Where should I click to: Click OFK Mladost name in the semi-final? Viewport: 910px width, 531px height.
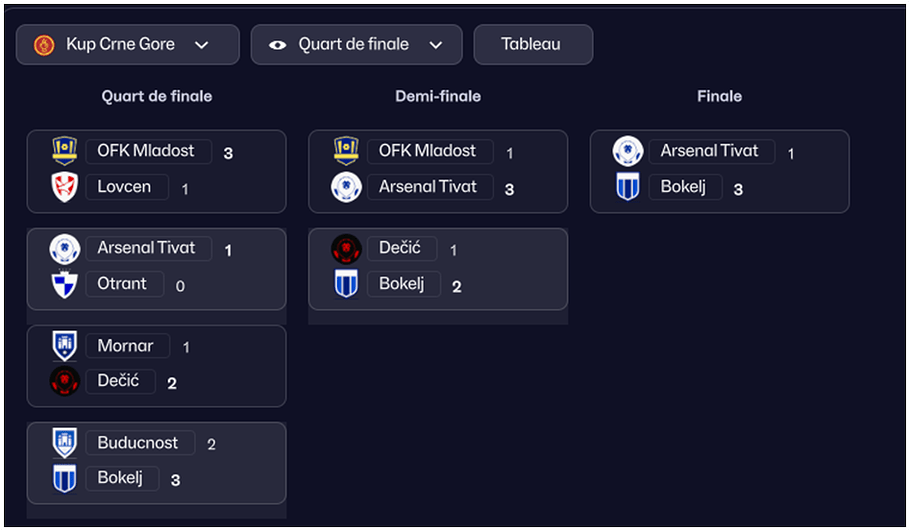coord(428,151)
